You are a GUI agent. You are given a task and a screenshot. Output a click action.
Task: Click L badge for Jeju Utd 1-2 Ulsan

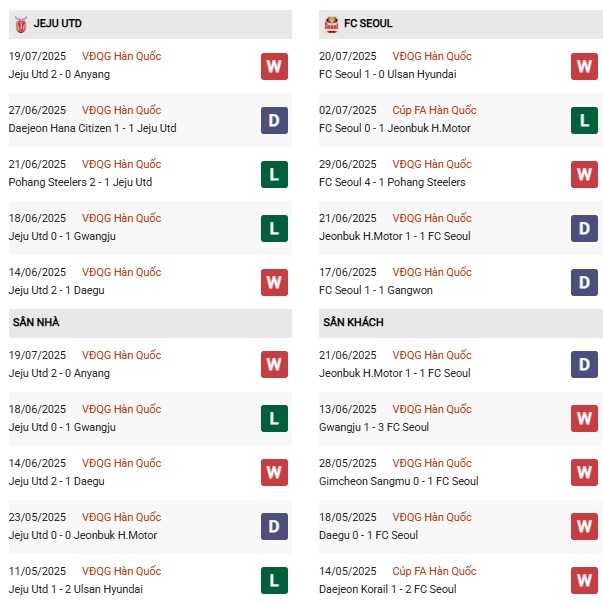coord(274,581)
